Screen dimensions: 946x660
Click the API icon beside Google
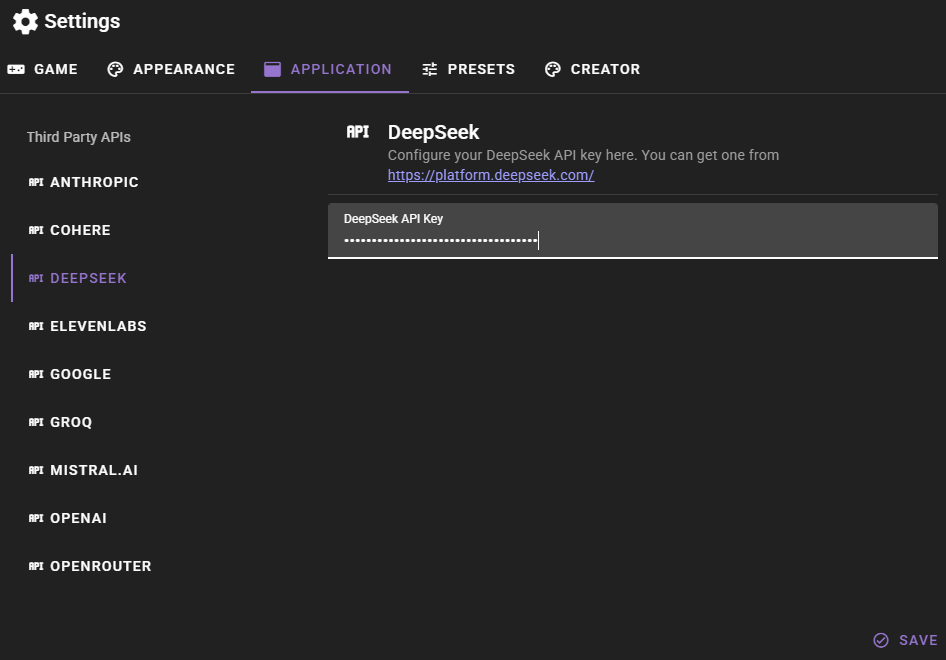point(36,374)
